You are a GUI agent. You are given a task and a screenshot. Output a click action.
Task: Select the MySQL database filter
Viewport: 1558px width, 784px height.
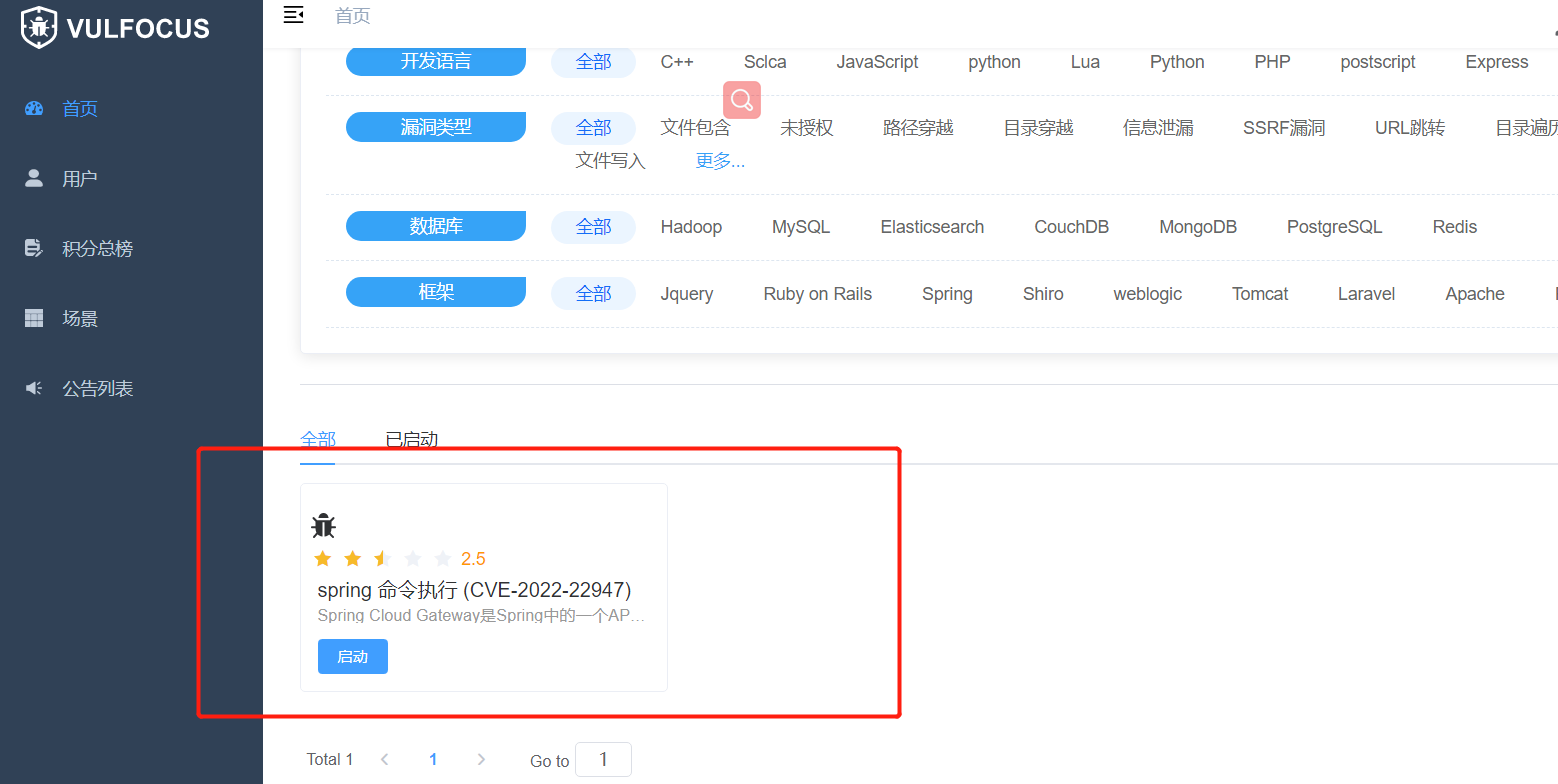coord(800,227)
